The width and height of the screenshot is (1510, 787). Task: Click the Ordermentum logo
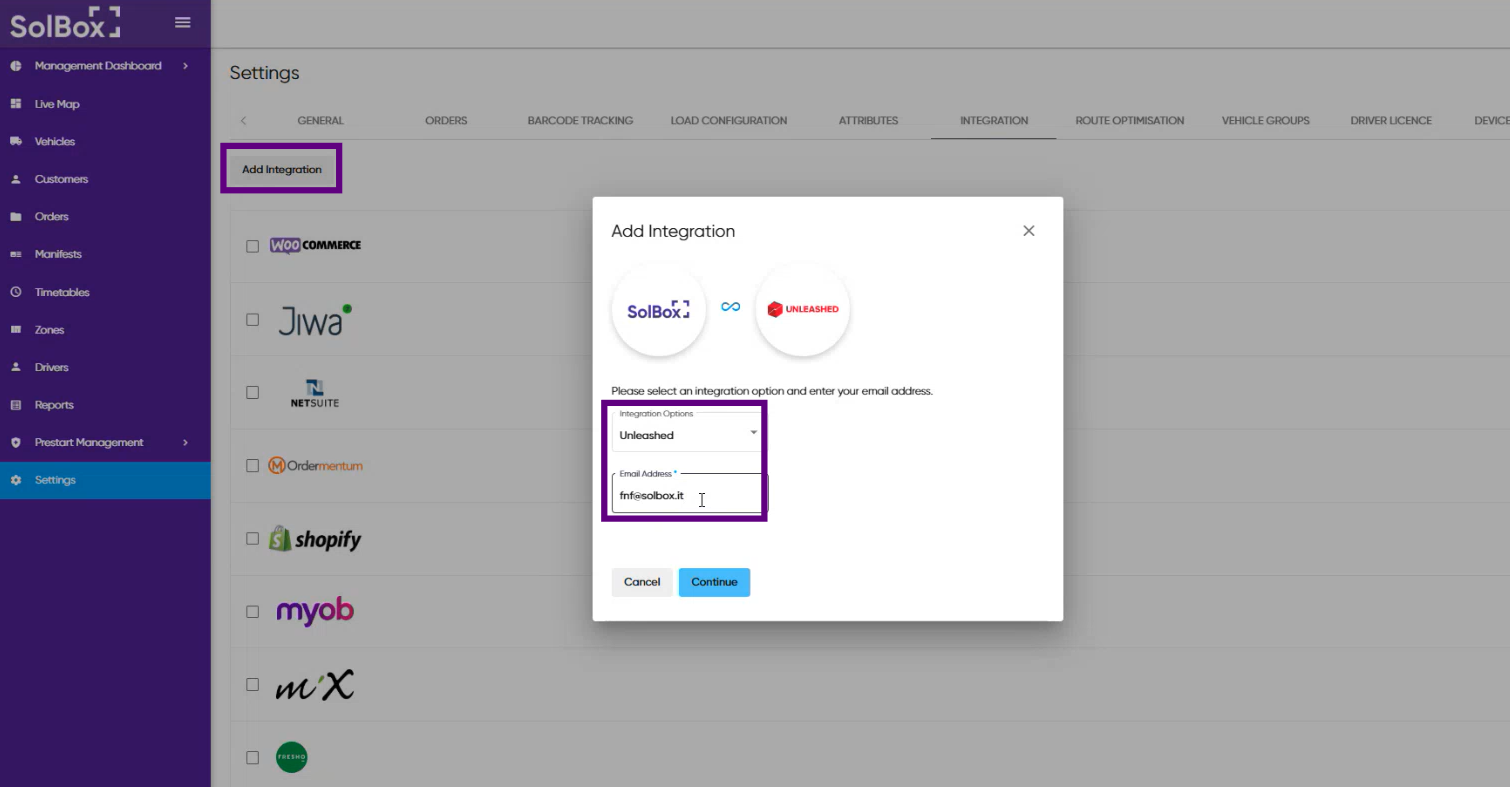pos(315,466)
